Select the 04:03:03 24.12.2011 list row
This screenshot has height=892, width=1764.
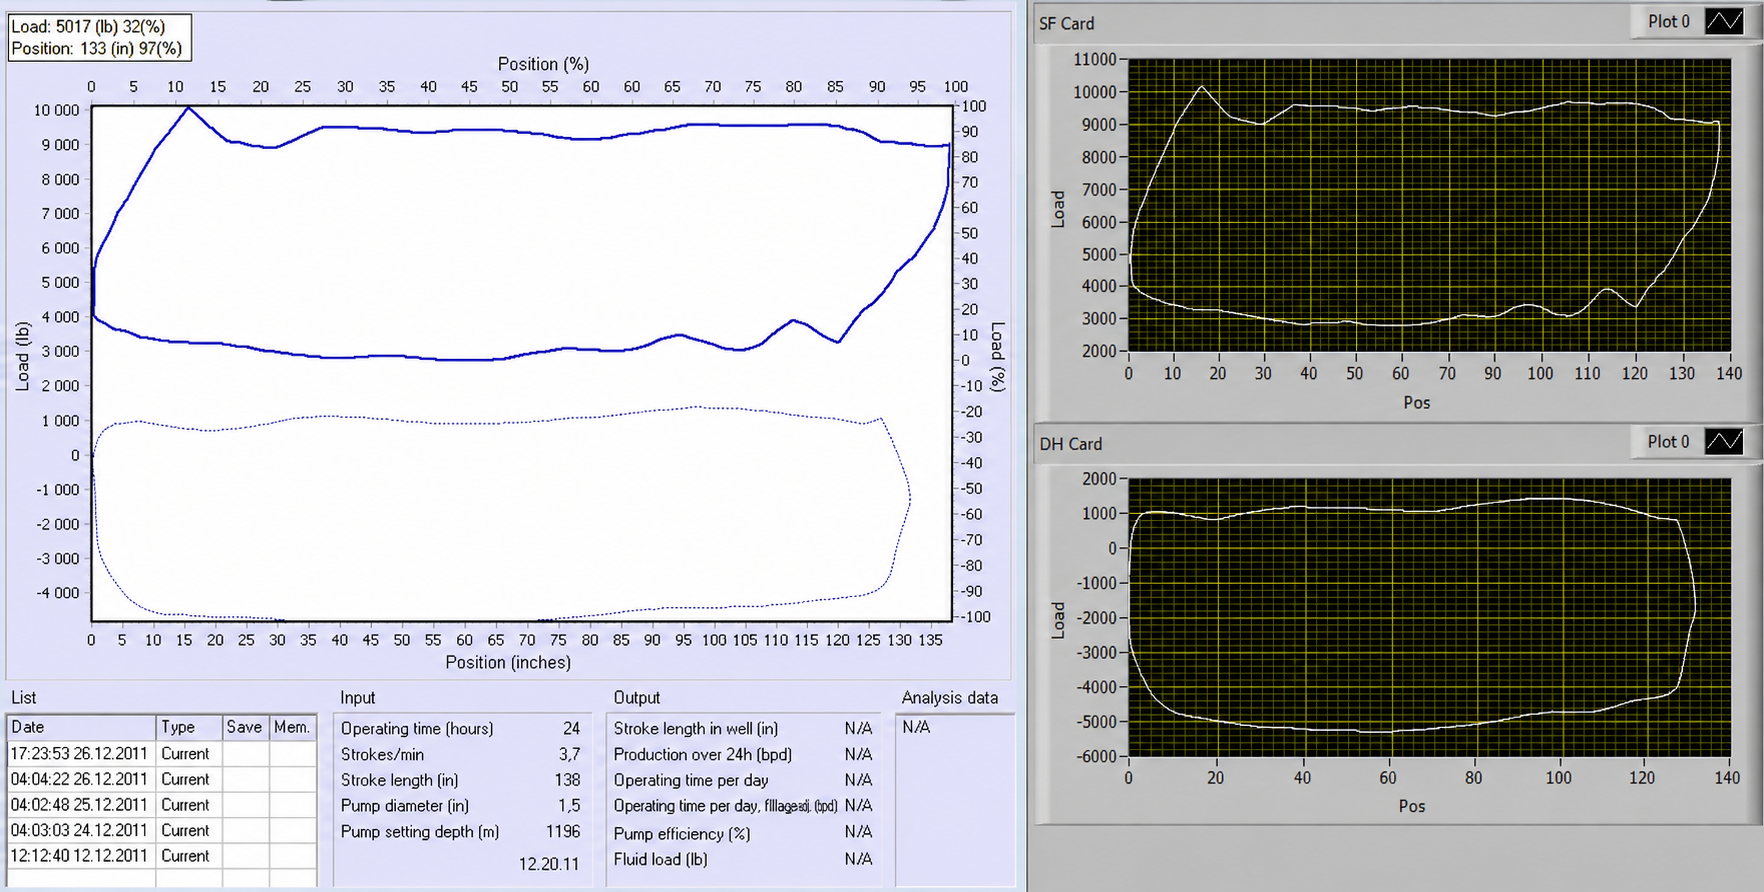[162, 830]
